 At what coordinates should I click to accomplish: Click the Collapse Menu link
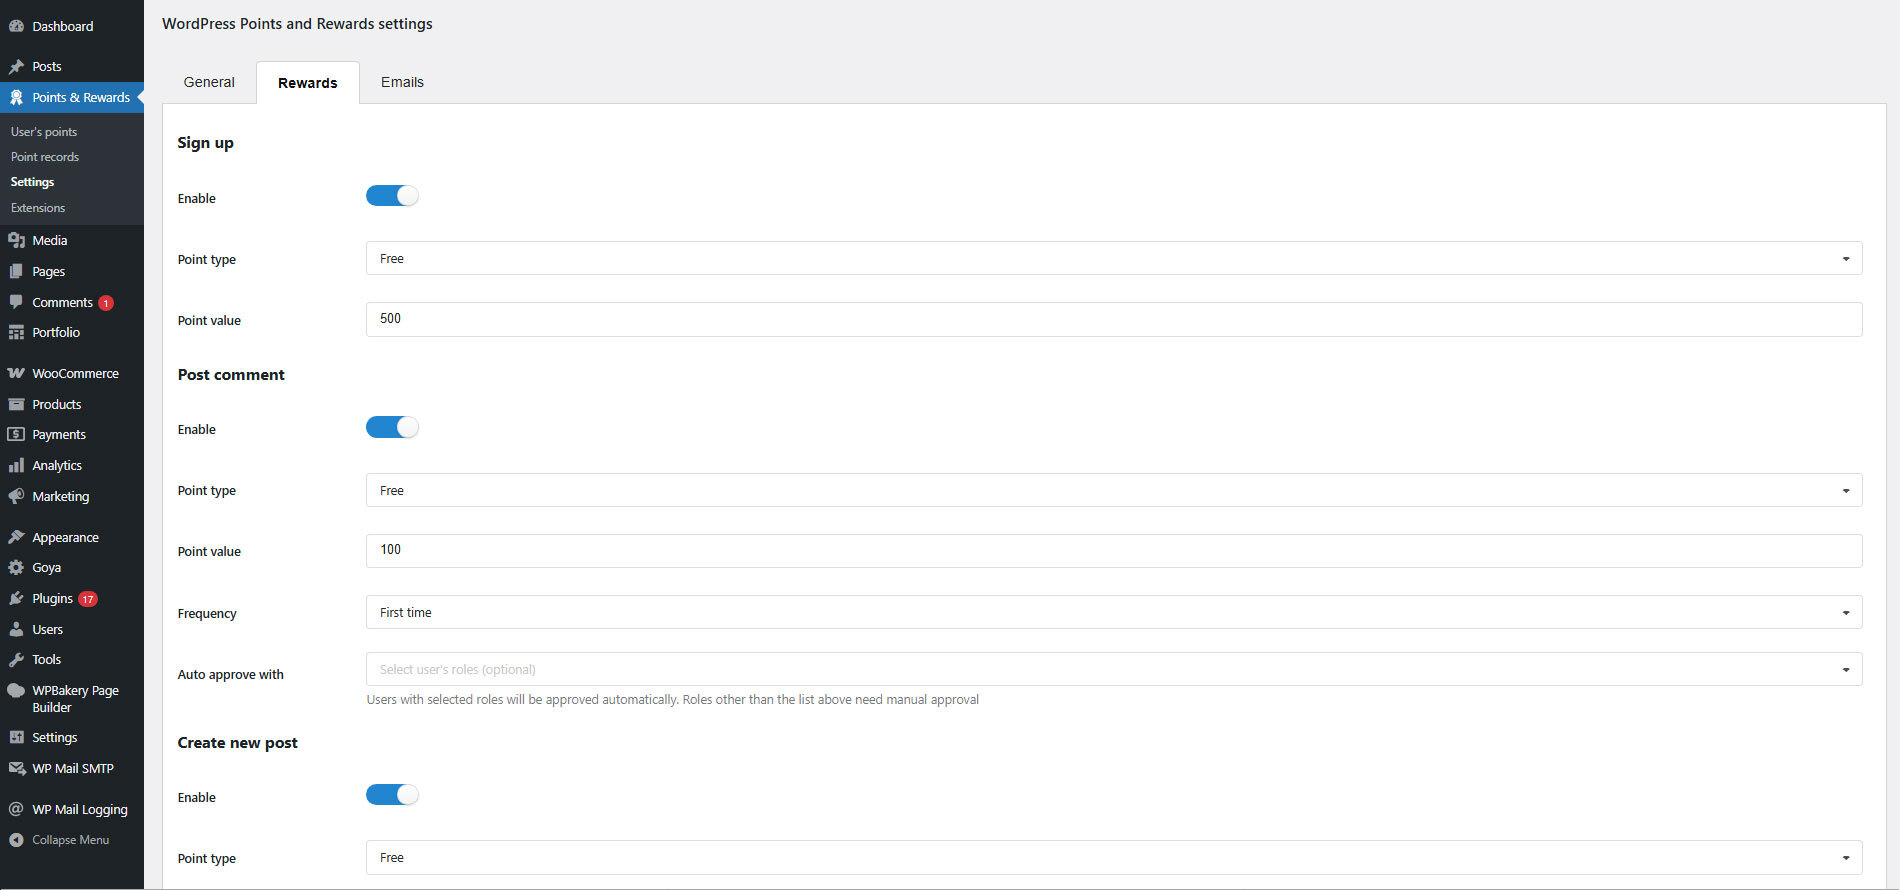coord(70,840)
